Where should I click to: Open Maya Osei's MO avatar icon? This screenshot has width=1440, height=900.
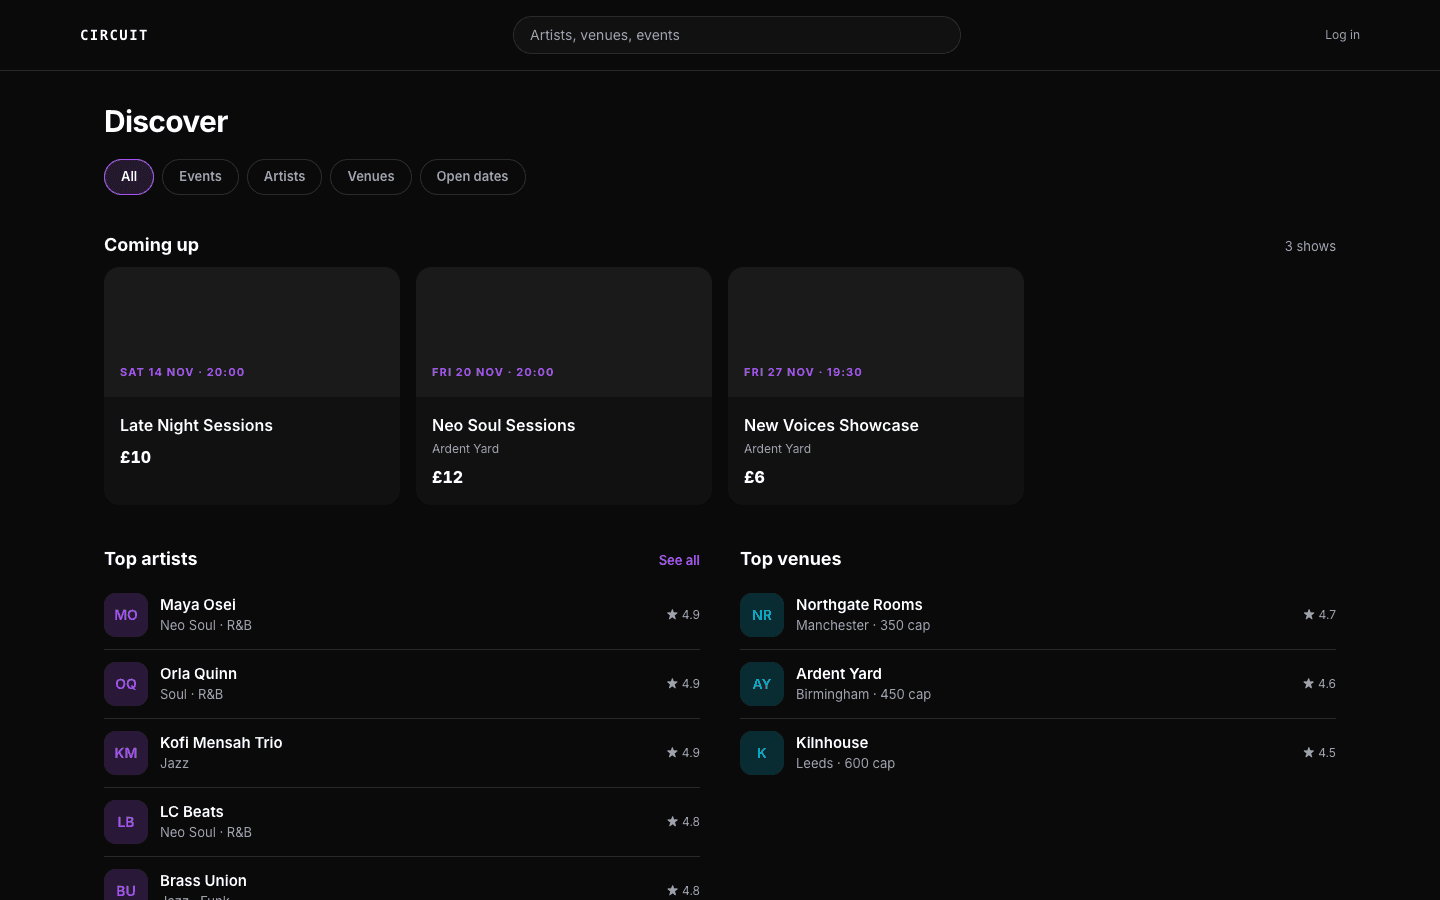tap(126, 615)
